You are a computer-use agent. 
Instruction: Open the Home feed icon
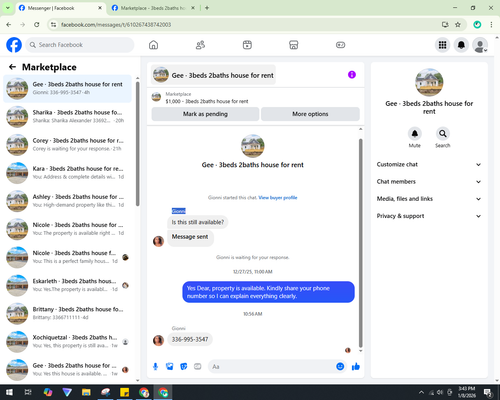pyautogui.click(x=153, y=45)
